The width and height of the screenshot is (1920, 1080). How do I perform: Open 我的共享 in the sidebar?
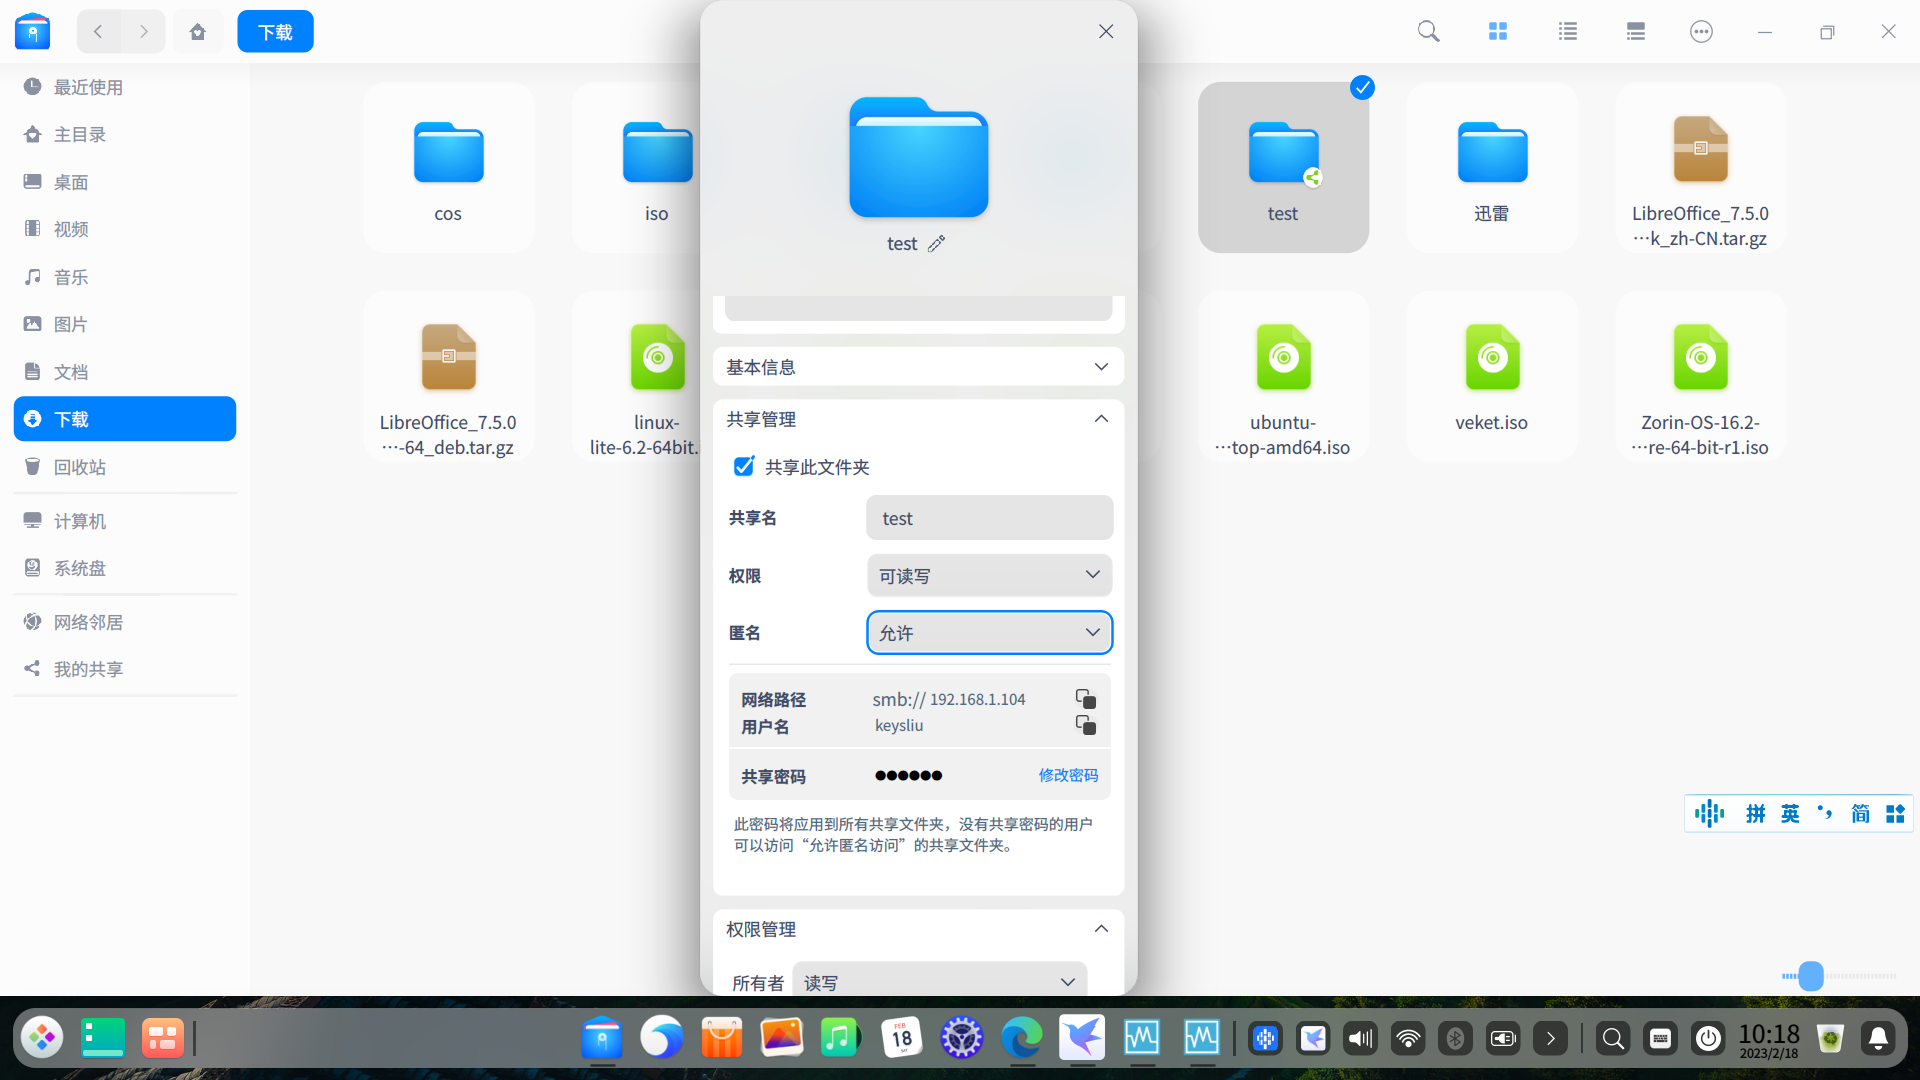point(86,668)
